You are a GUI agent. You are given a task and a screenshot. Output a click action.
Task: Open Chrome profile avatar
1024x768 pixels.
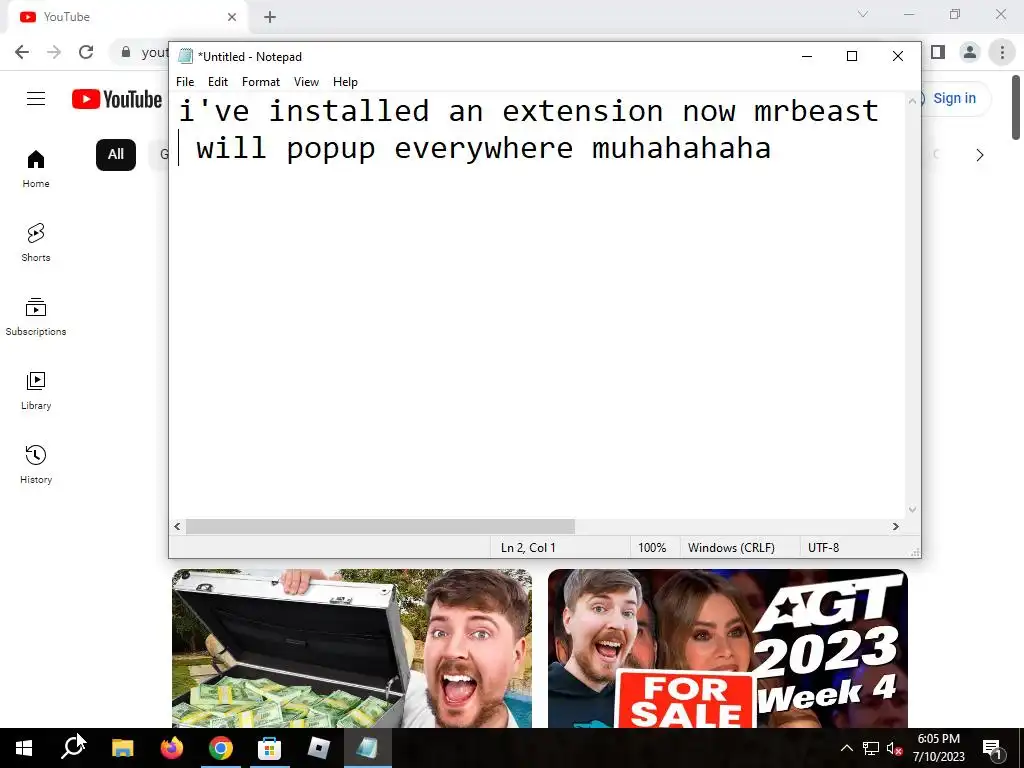pyautogui.click(x=970, y=52)
